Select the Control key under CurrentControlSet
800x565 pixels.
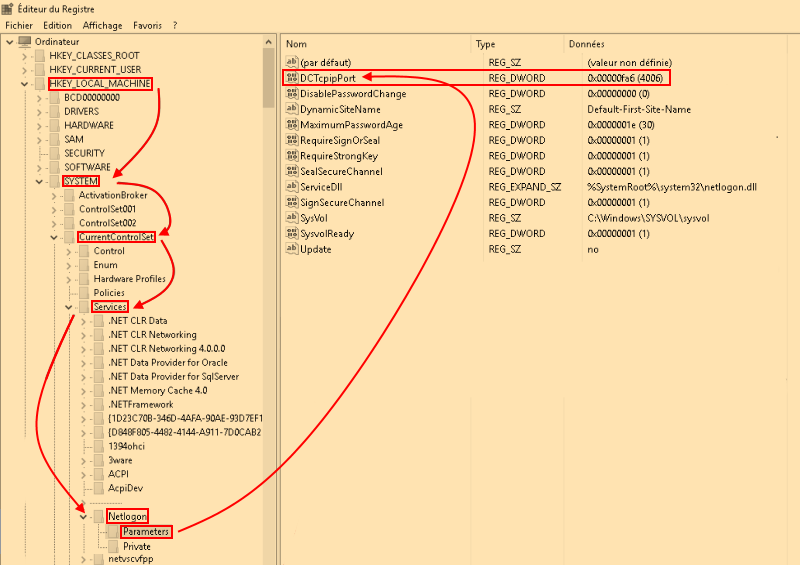click(109, 251)
